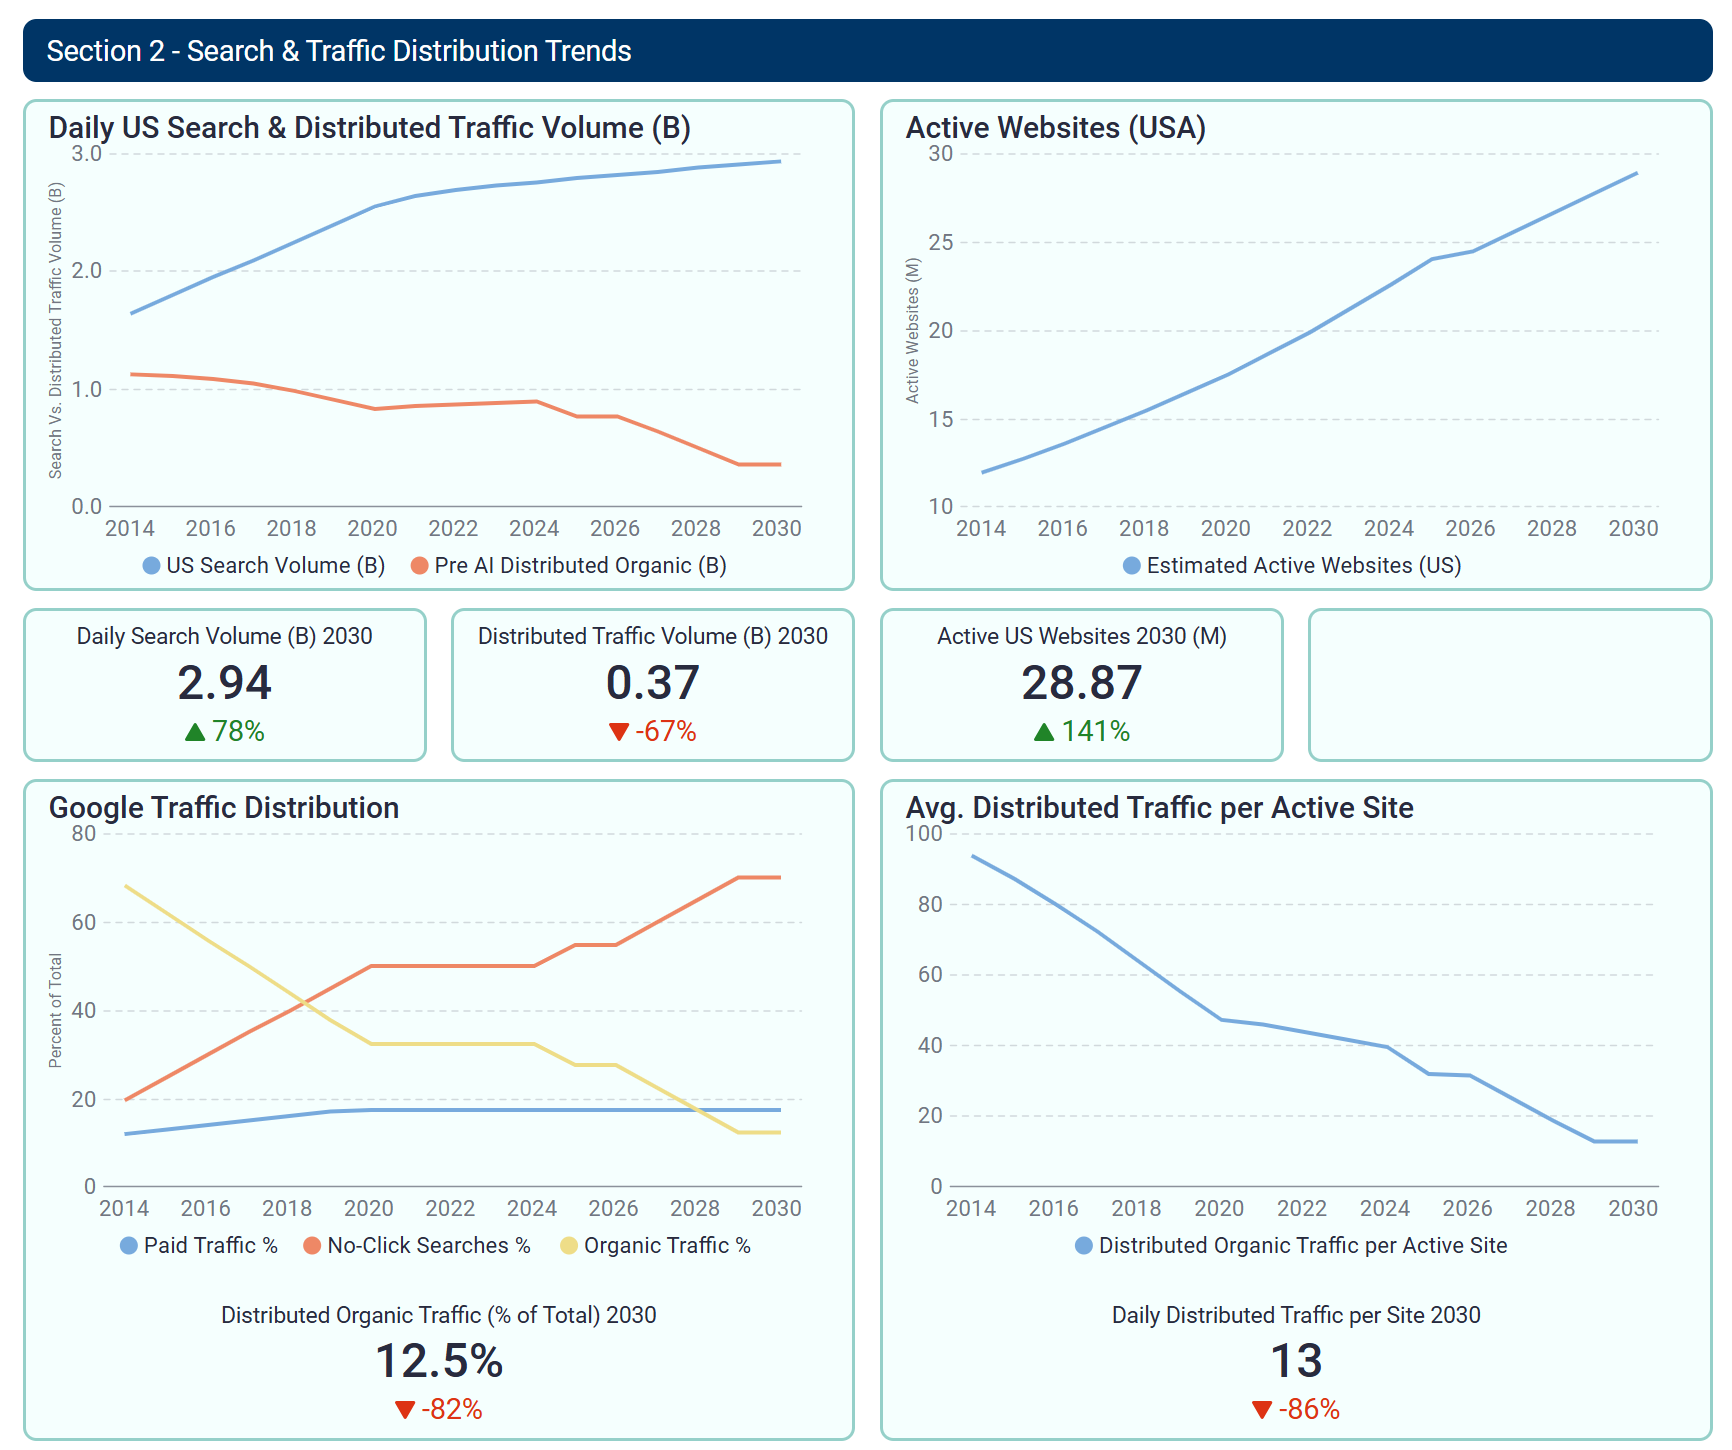Click the Daily Distributed Traffic per Site 2030 label

click(1296, 1316)
